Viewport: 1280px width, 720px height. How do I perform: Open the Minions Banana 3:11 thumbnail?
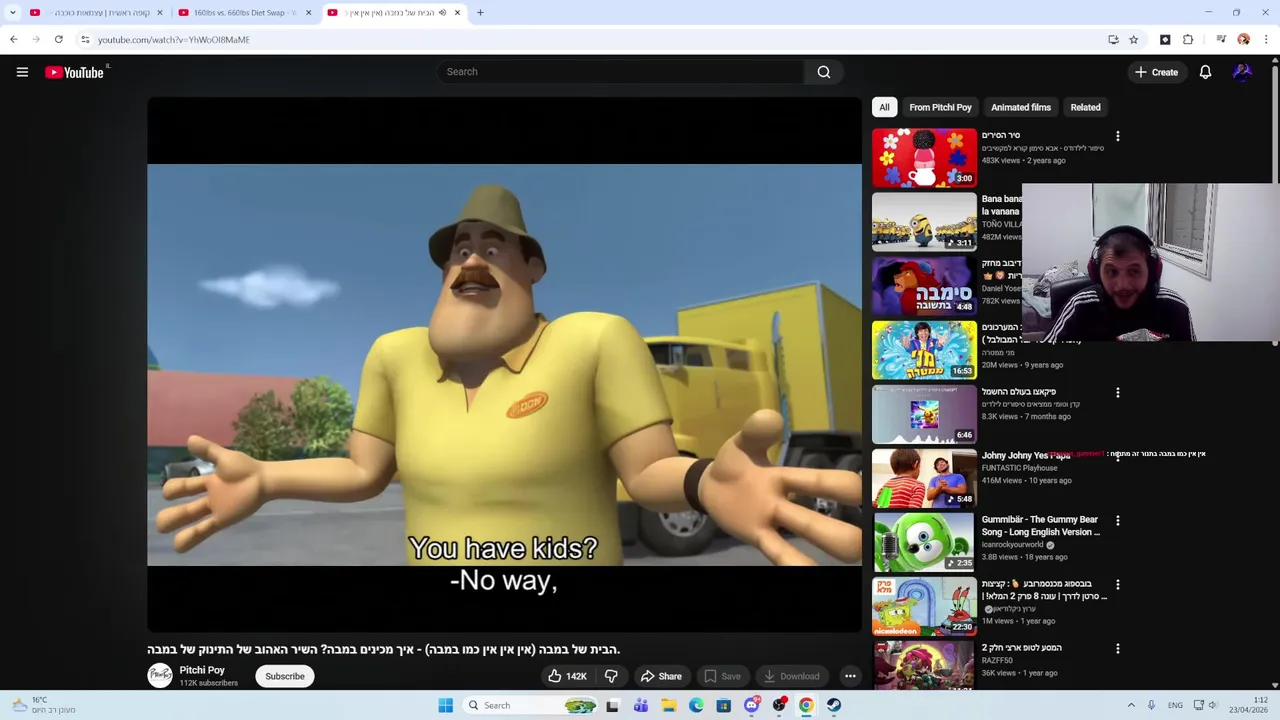tap(924, 222)
